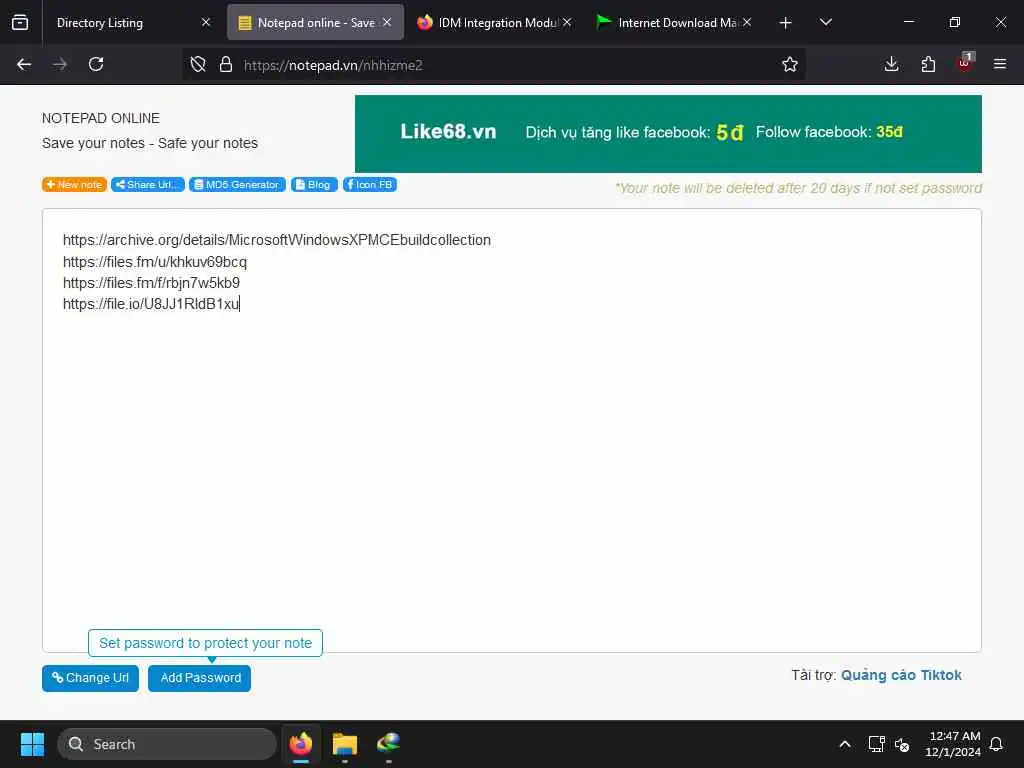Show hidden system tray icons

tap(844, 744)
